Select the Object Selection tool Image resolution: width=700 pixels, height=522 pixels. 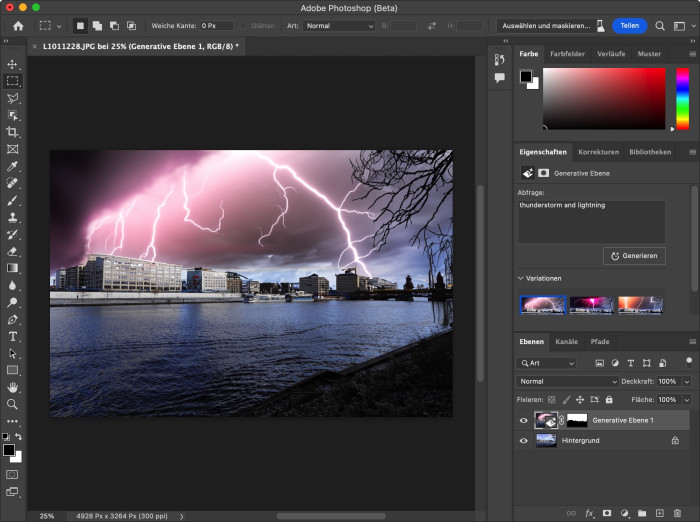click(x=12, y=115)
